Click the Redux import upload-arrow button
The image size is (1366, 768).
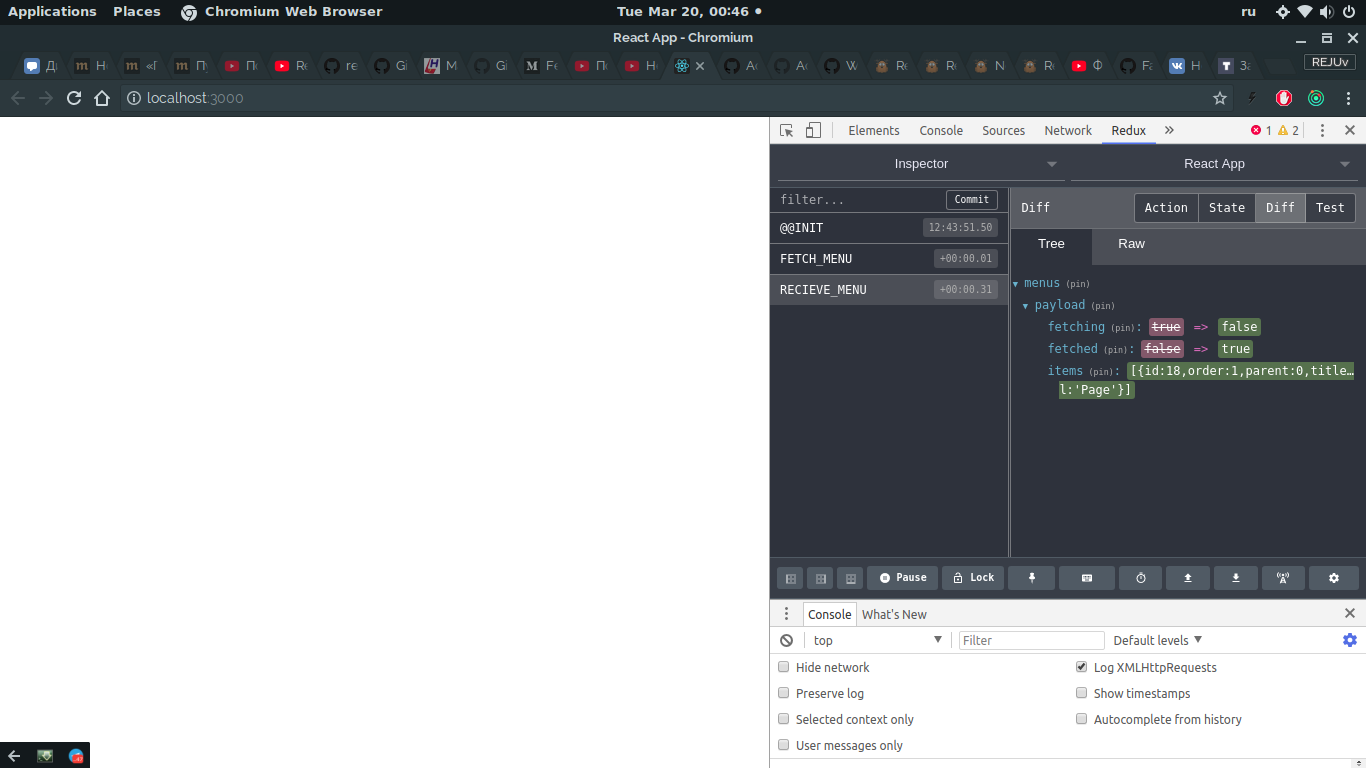pos(1188,578)
